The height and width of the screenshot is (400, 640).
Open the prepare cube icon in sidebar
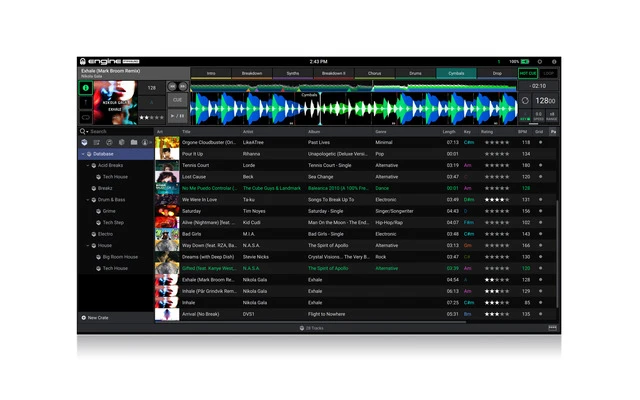tap(121, 142)
